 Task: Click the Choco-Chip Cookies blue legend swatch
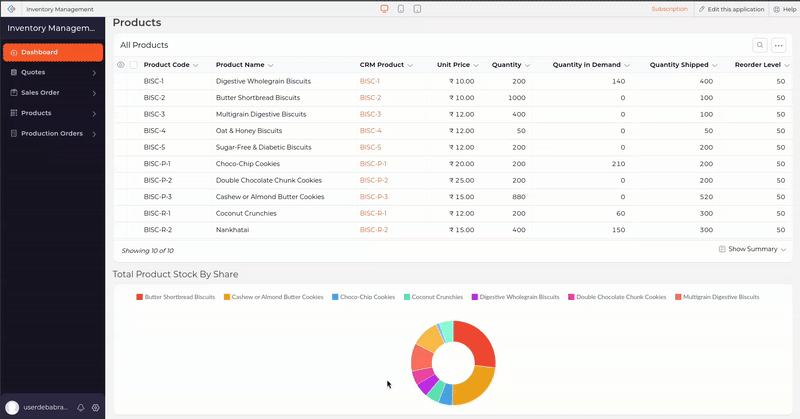pos(335,297)
